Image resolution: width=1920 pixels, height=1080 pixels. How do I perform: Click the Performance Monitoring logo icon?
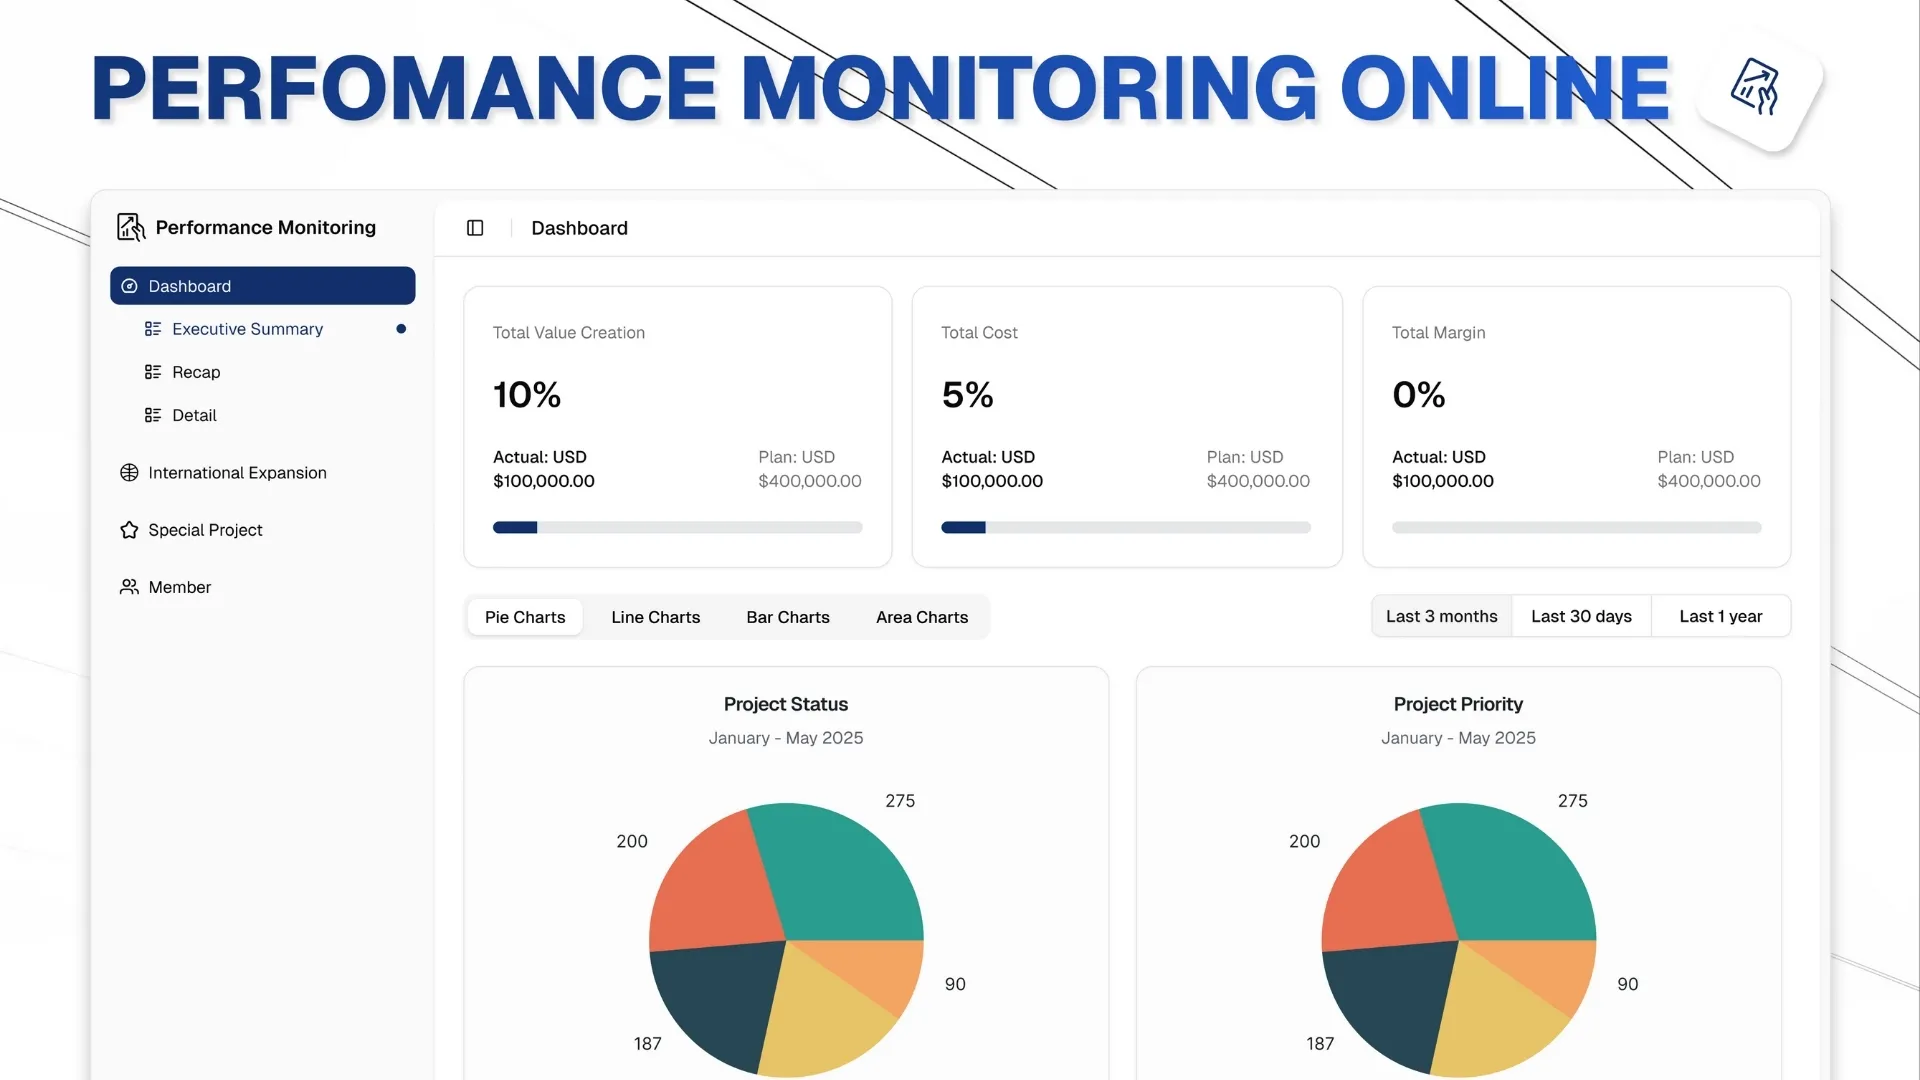click(x=130, y=227)
